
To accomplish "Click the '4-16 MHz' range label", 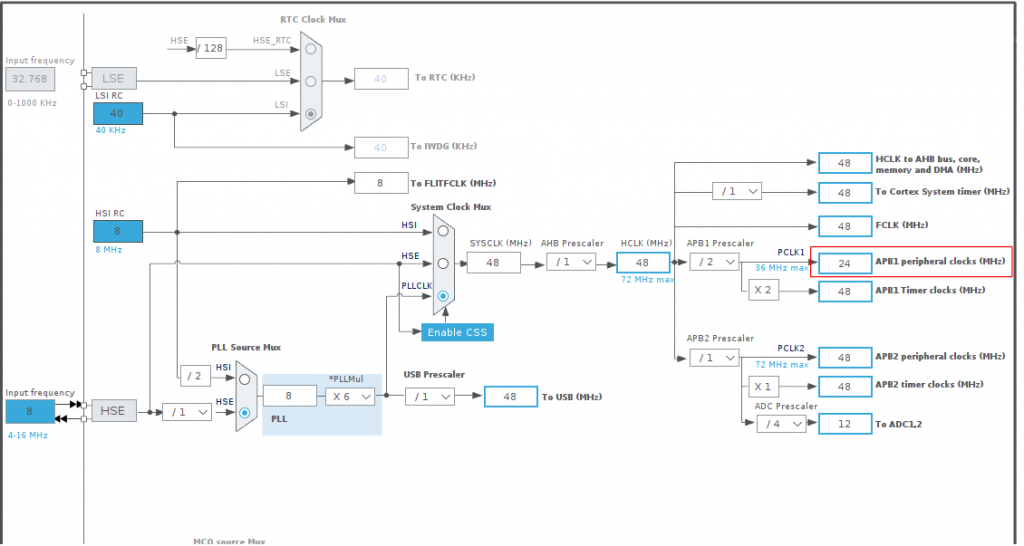I will pos(27,435).
